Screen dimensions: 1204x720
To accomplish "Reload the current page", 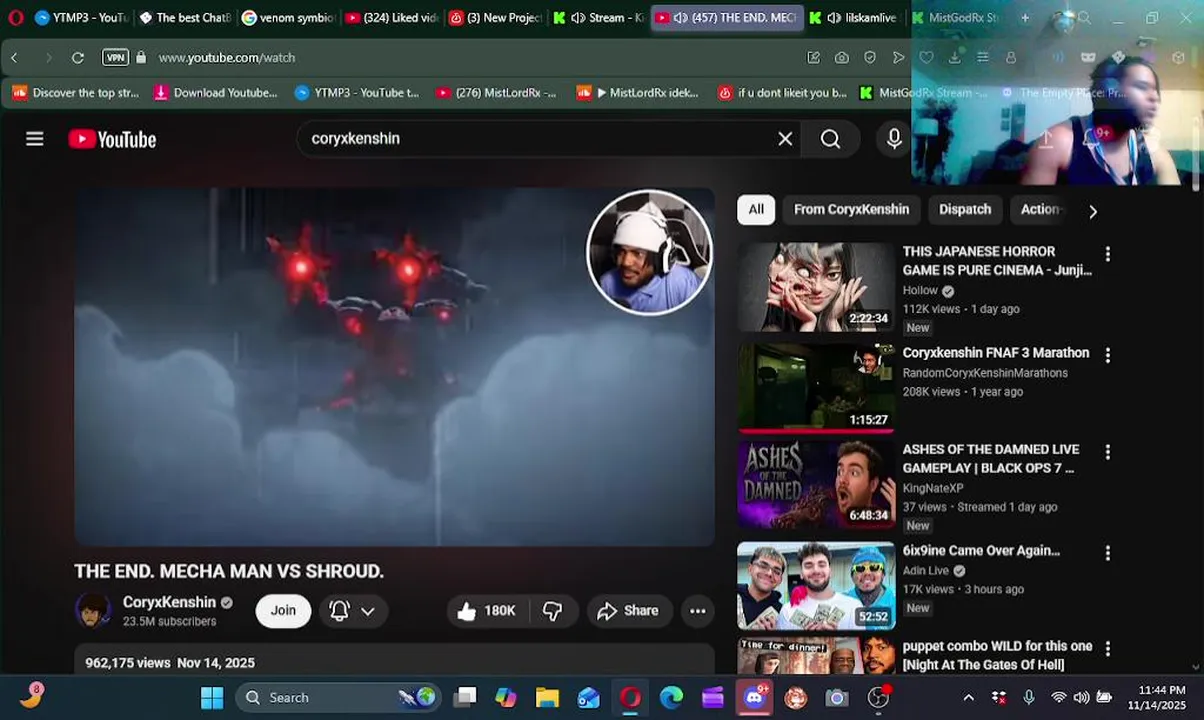I will click(78, 58).
